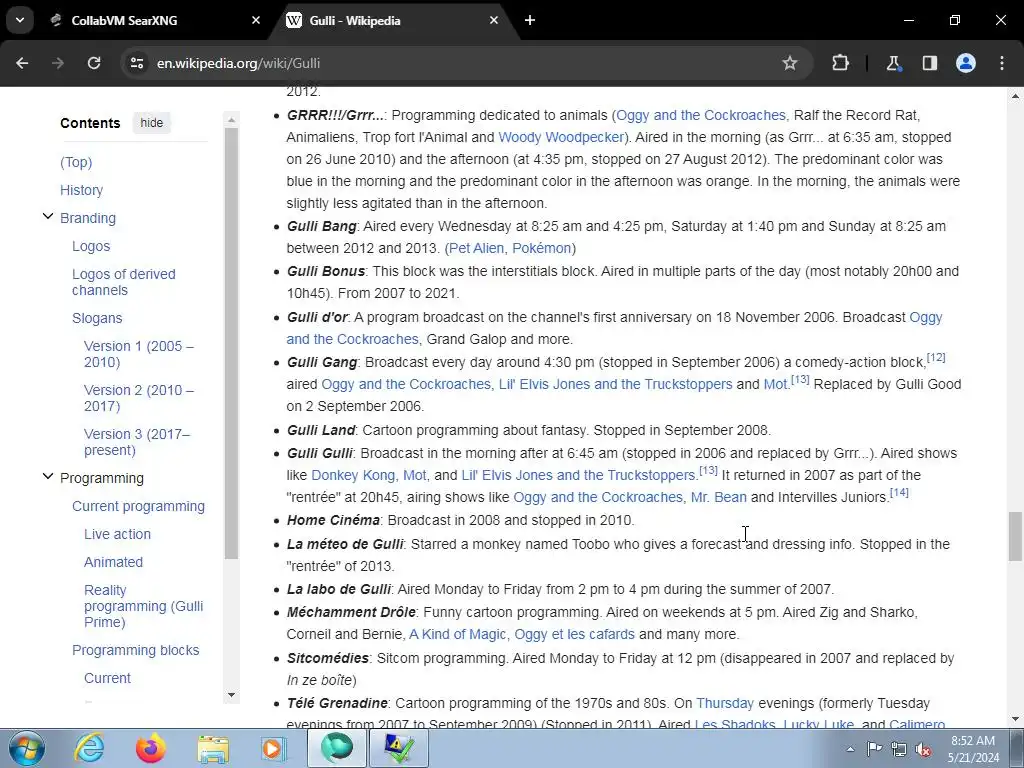The width and height of the screenshot is (1024, 768).
Task: Go to Programming blocks subsection
Action: tap(135, 650)
